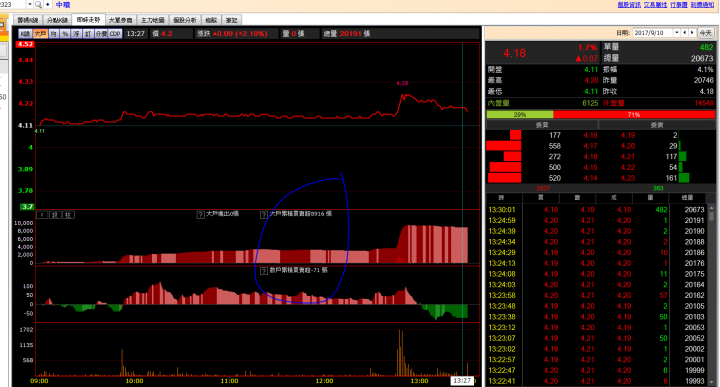Click the ? help icon in big-holder panel corner
This screenshot has height=387, width=720.
(42, 215)
